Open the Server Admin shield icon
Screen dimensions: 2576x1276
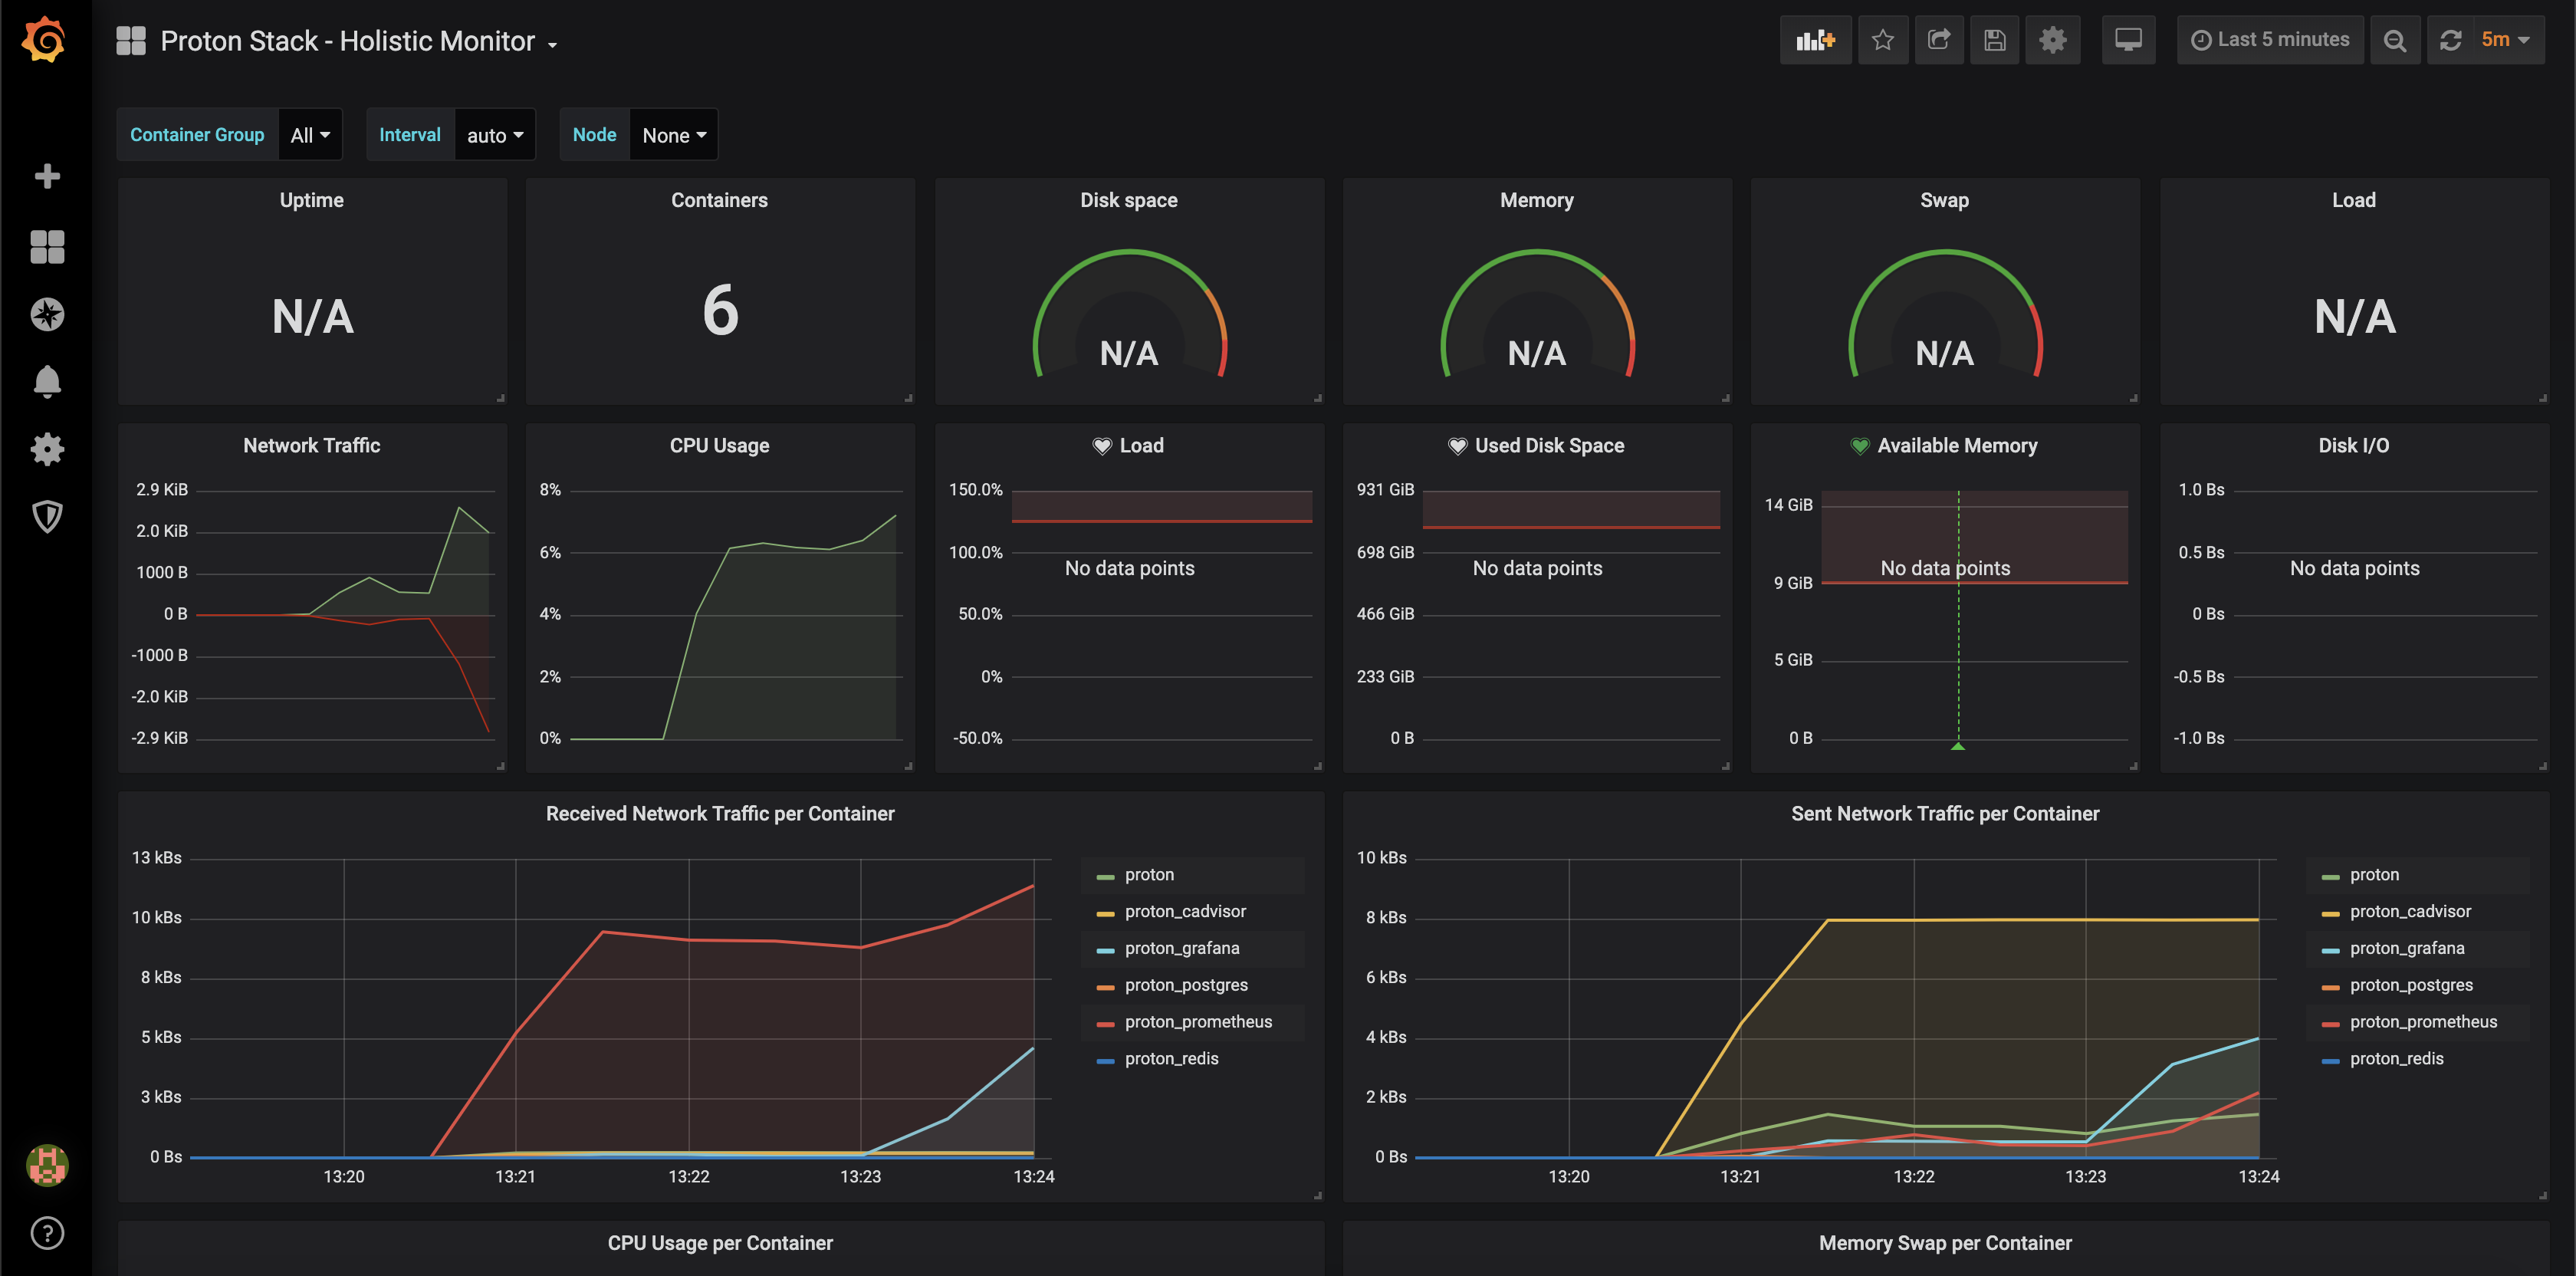47,516
